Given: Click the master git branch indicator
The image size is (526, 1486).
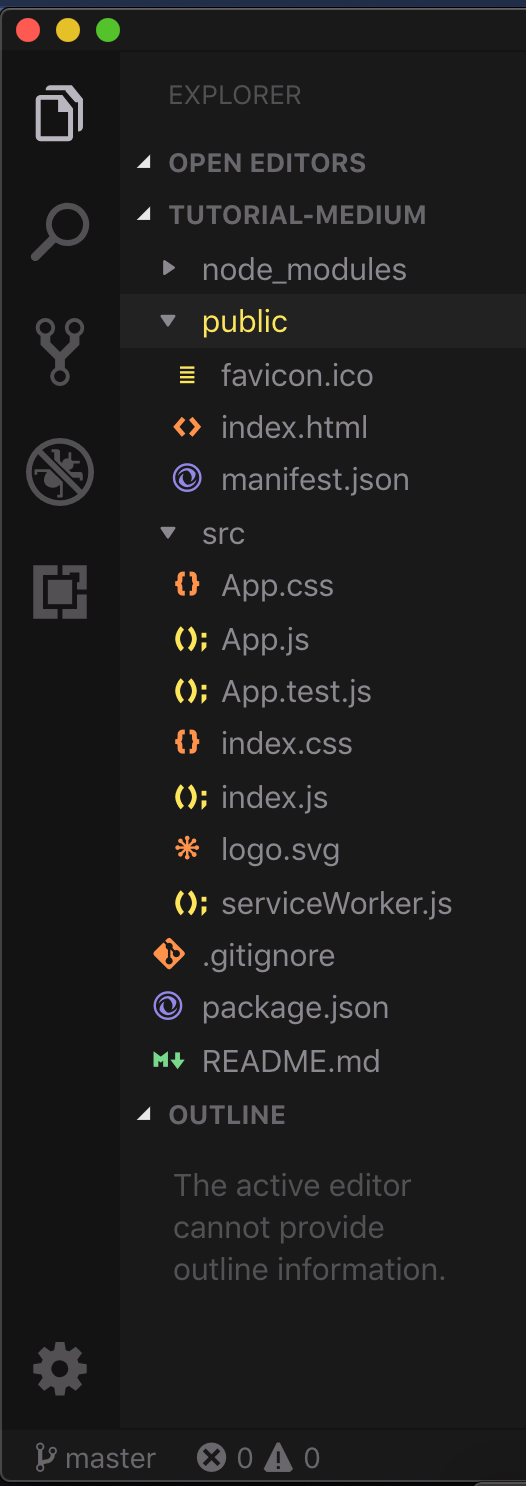Looking at the screenshot, I should [x=96, y=1458].
